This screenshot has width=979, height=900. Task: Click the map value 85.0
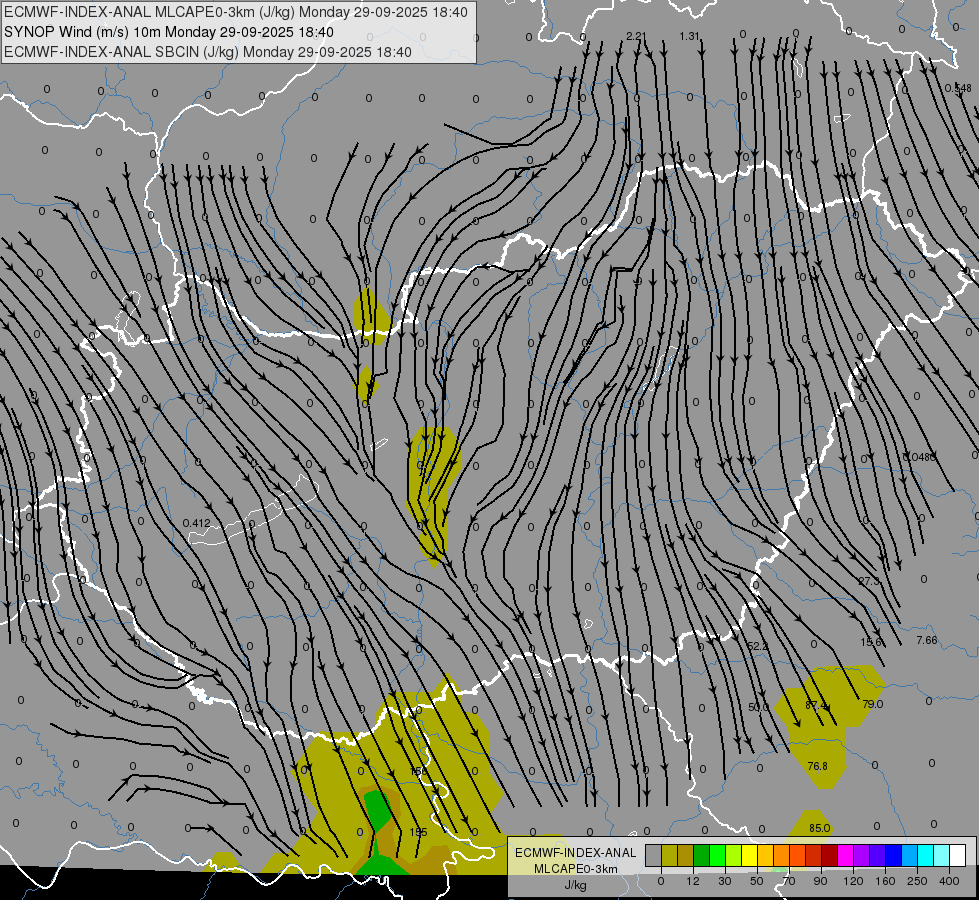[820, 828]
